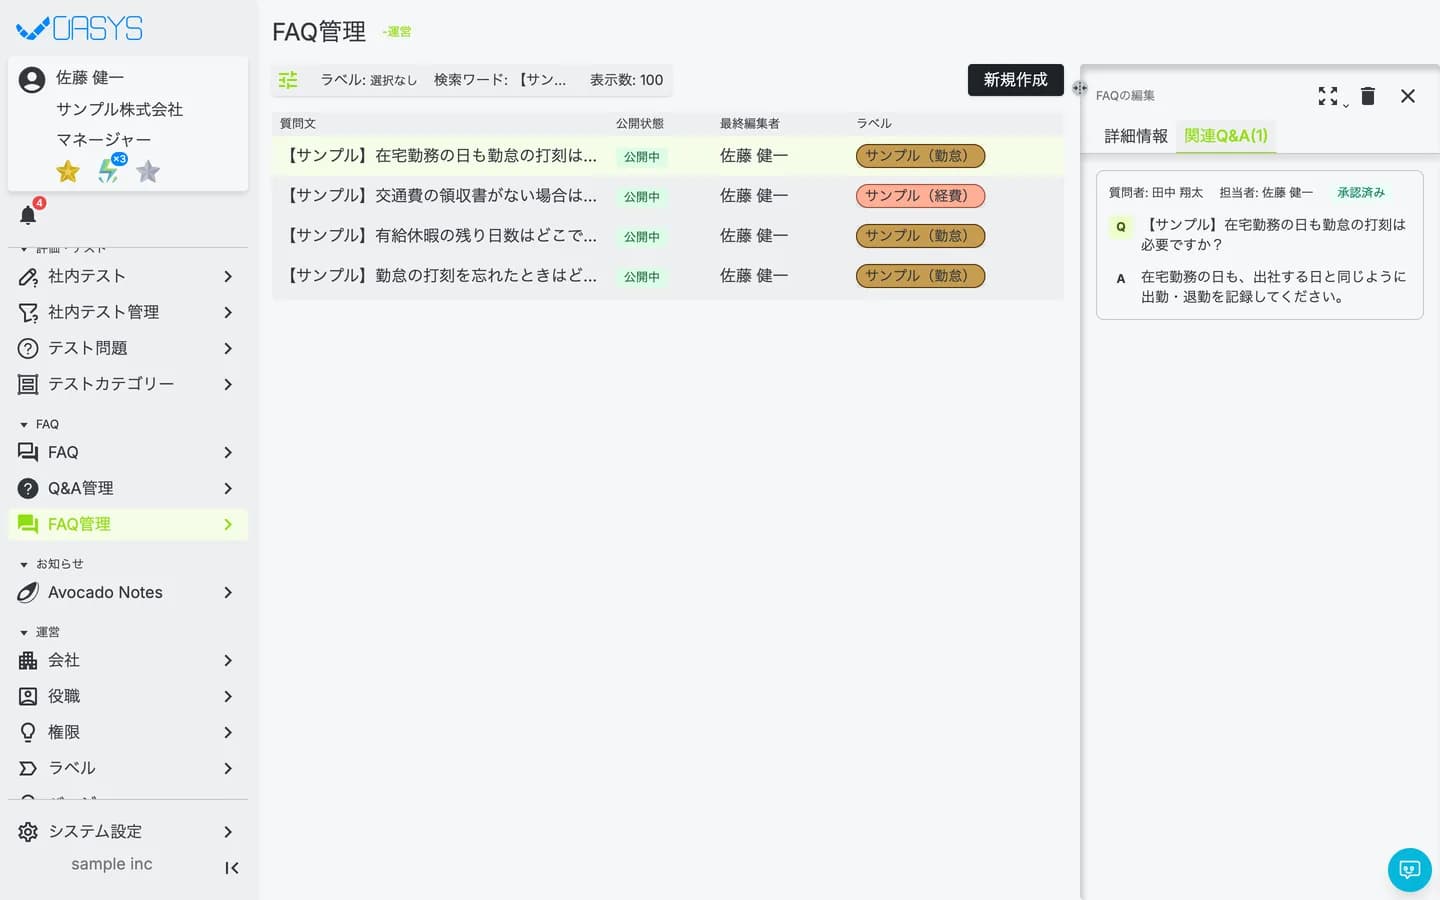
Task: Expand the Avocado Notes chevron
Action: click(x=228, y=592)
